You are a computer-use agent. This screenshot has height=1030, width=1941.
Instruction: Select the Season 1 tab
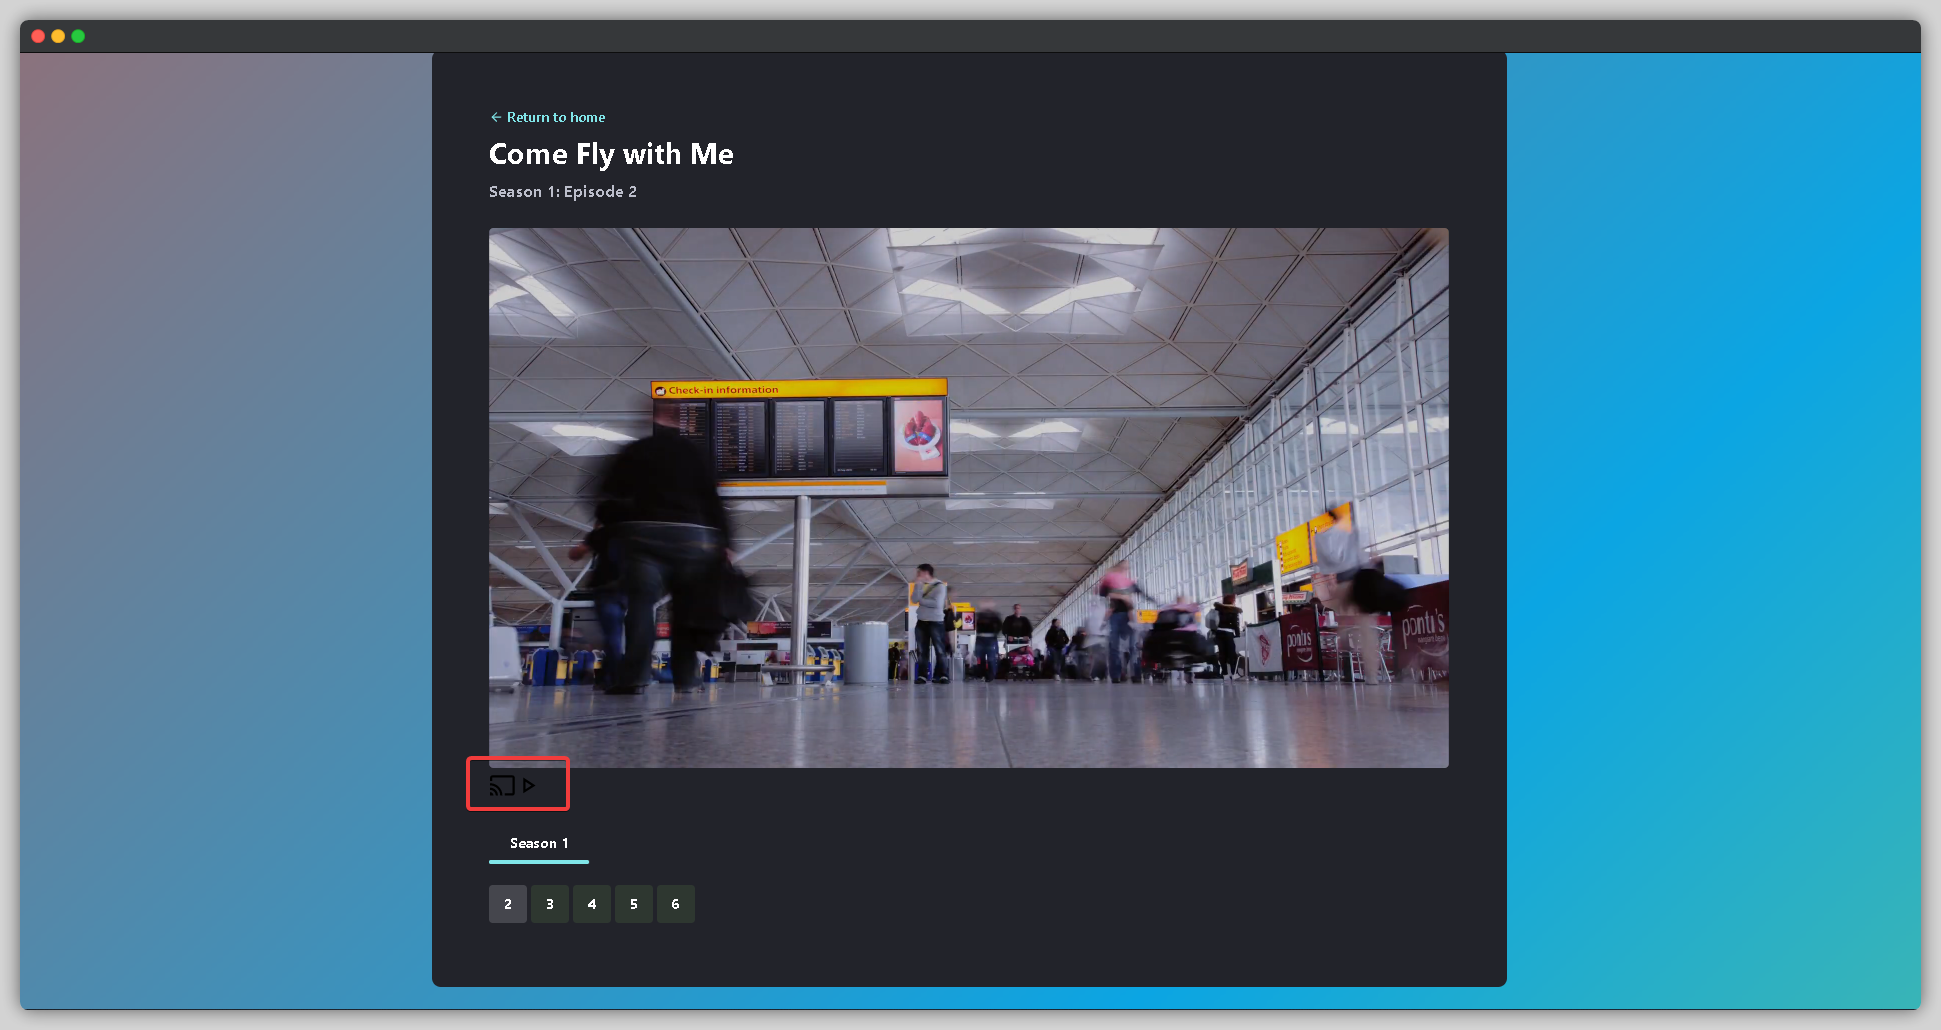click(x=539, y=844)
